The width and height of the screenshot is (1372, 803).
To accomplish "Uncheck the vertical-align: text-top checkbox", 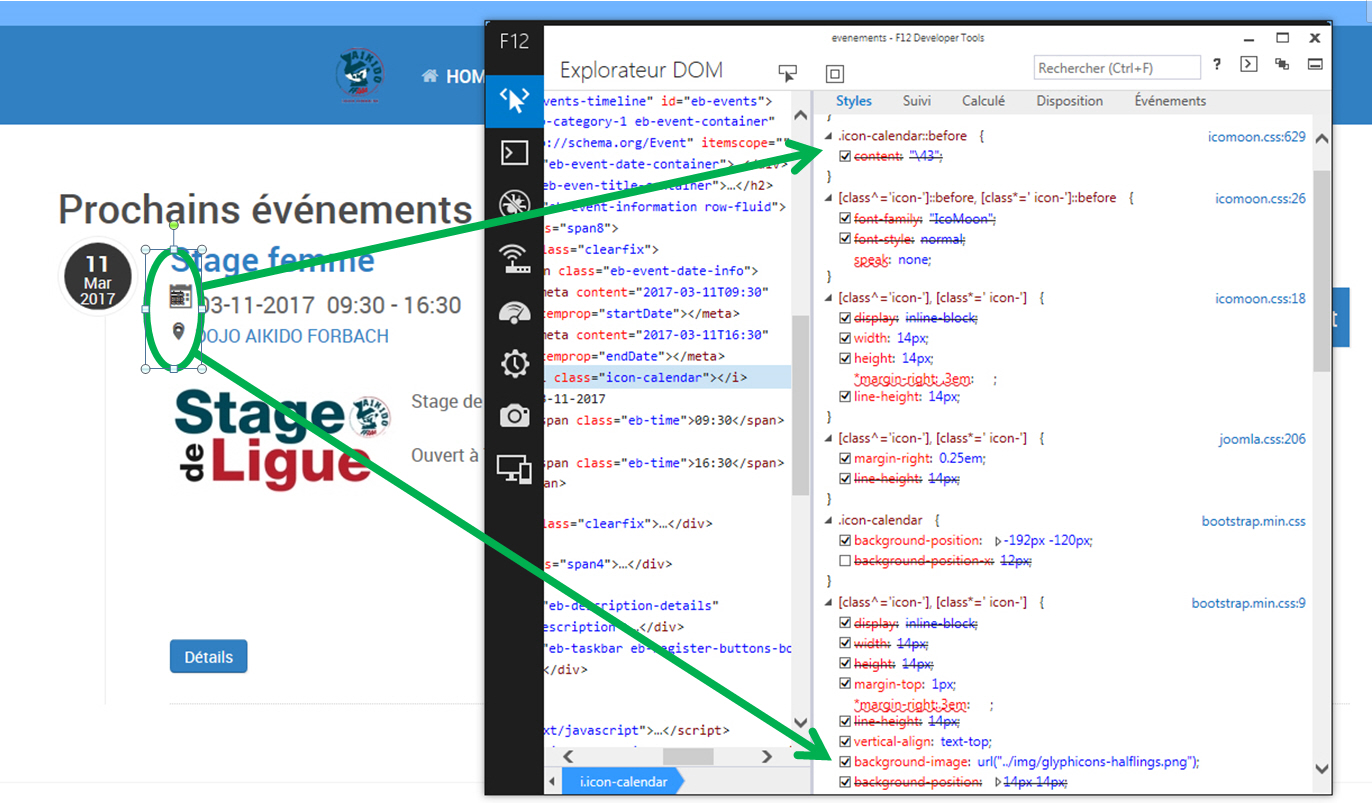I will tap(845, 742).
